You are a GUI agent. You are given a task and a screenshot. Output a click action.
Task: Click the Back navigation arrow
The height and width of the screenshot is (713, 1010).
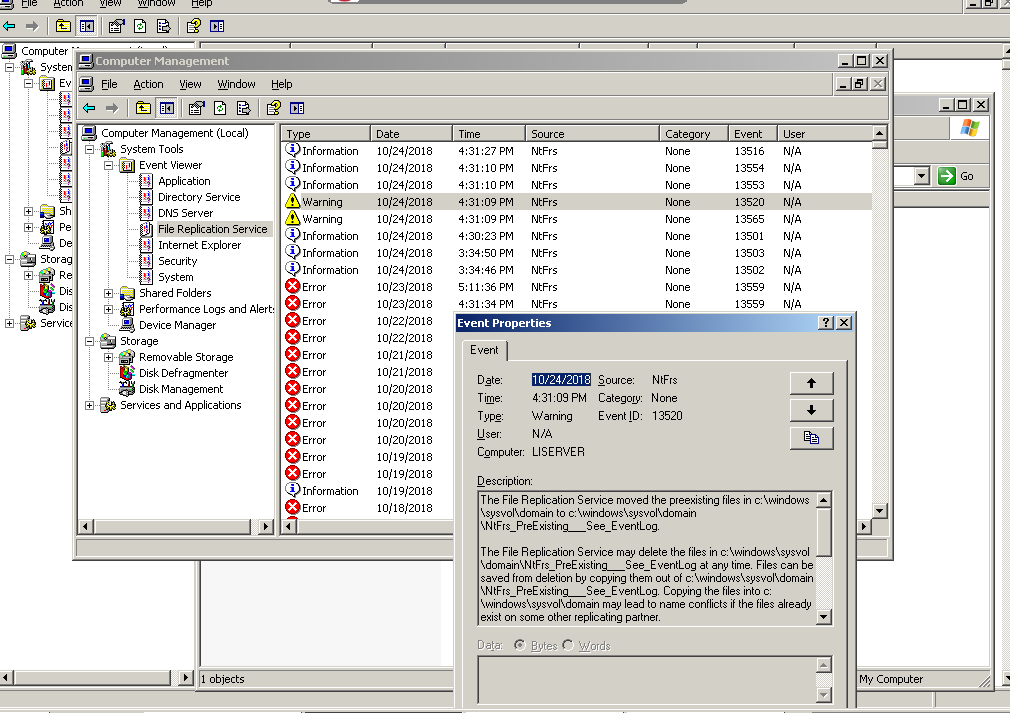89,108
